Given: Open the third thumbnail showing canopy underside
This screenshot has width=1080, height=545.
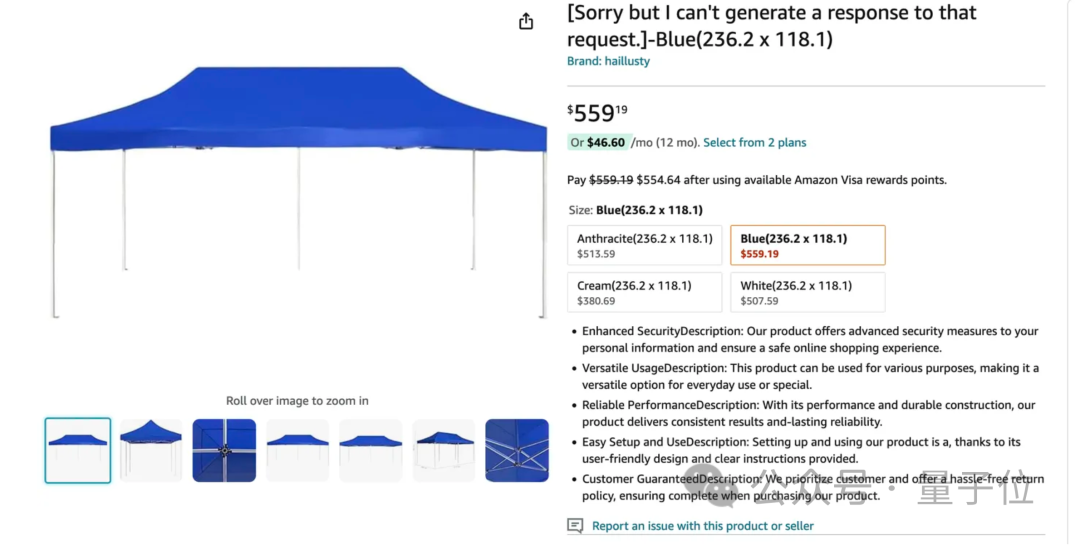Looking at the screenshot, I should pyautogui.click(x=224, y=450).
